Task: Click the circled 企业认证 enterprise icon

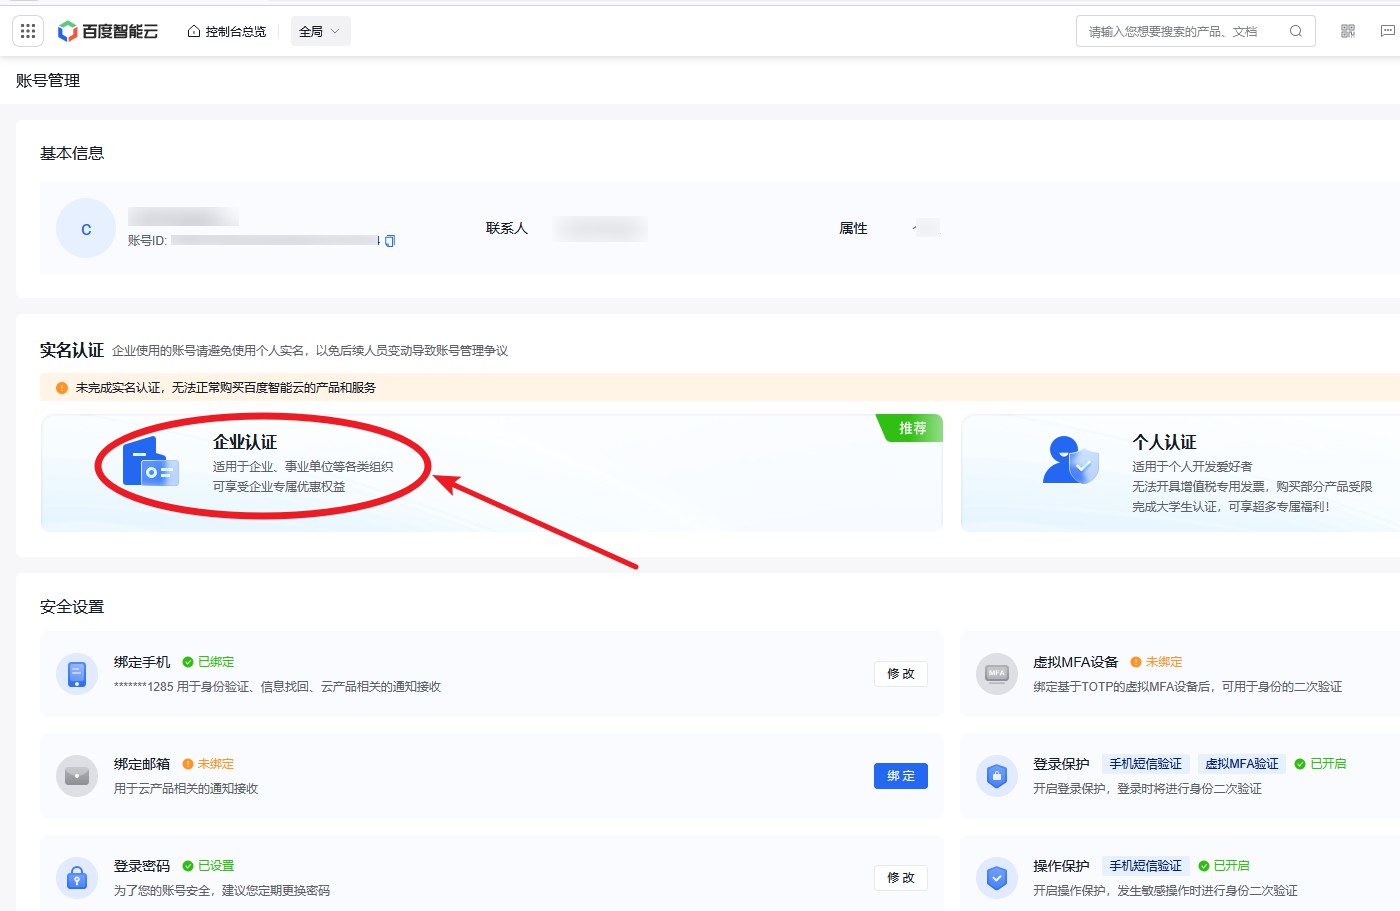Action: pos(152,464)
